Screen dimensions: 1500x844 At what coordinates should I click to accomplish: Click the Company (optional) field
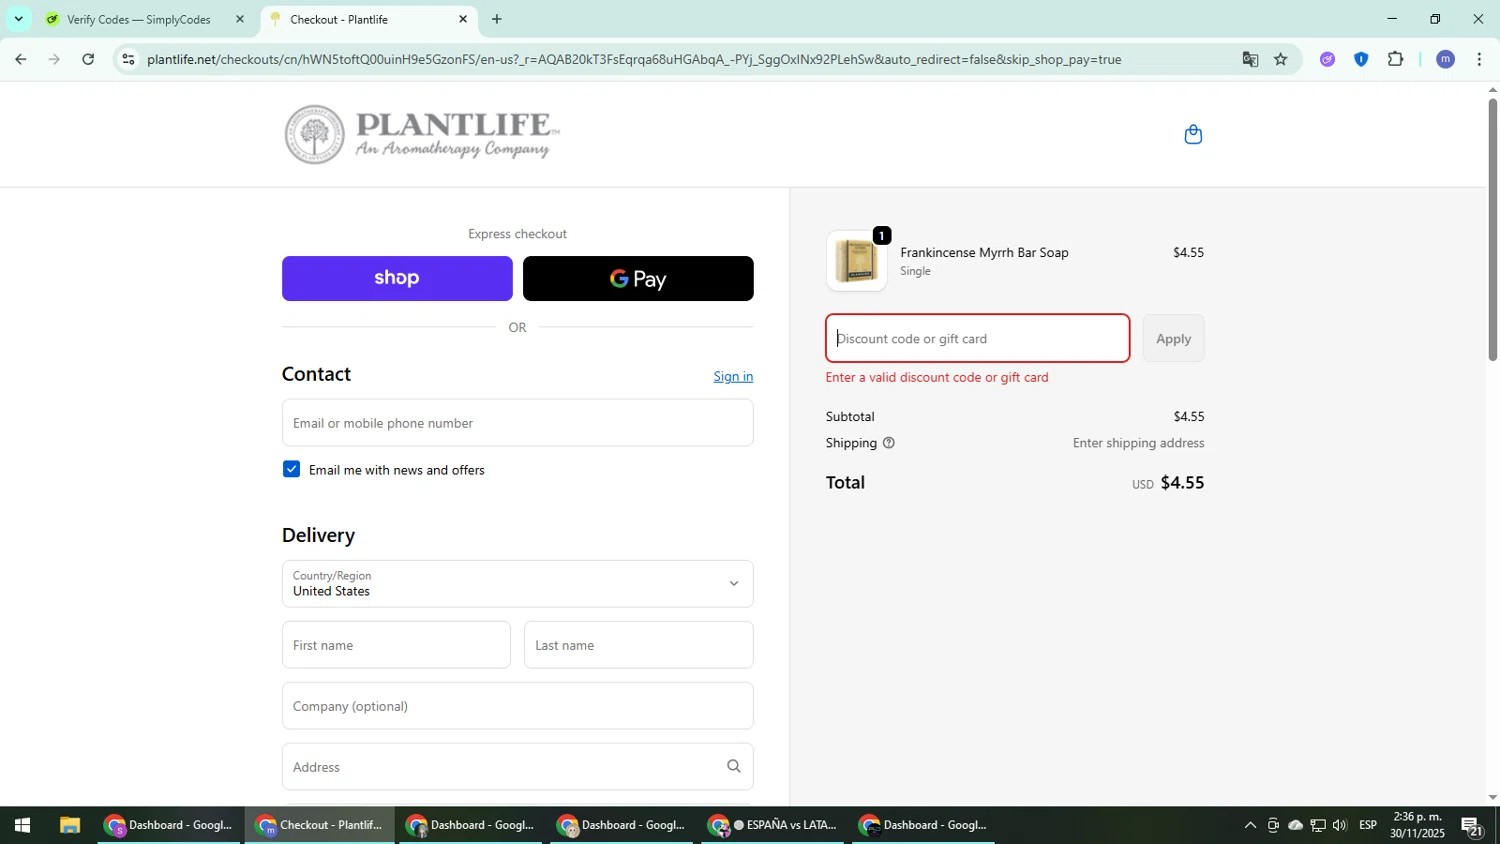517,706
